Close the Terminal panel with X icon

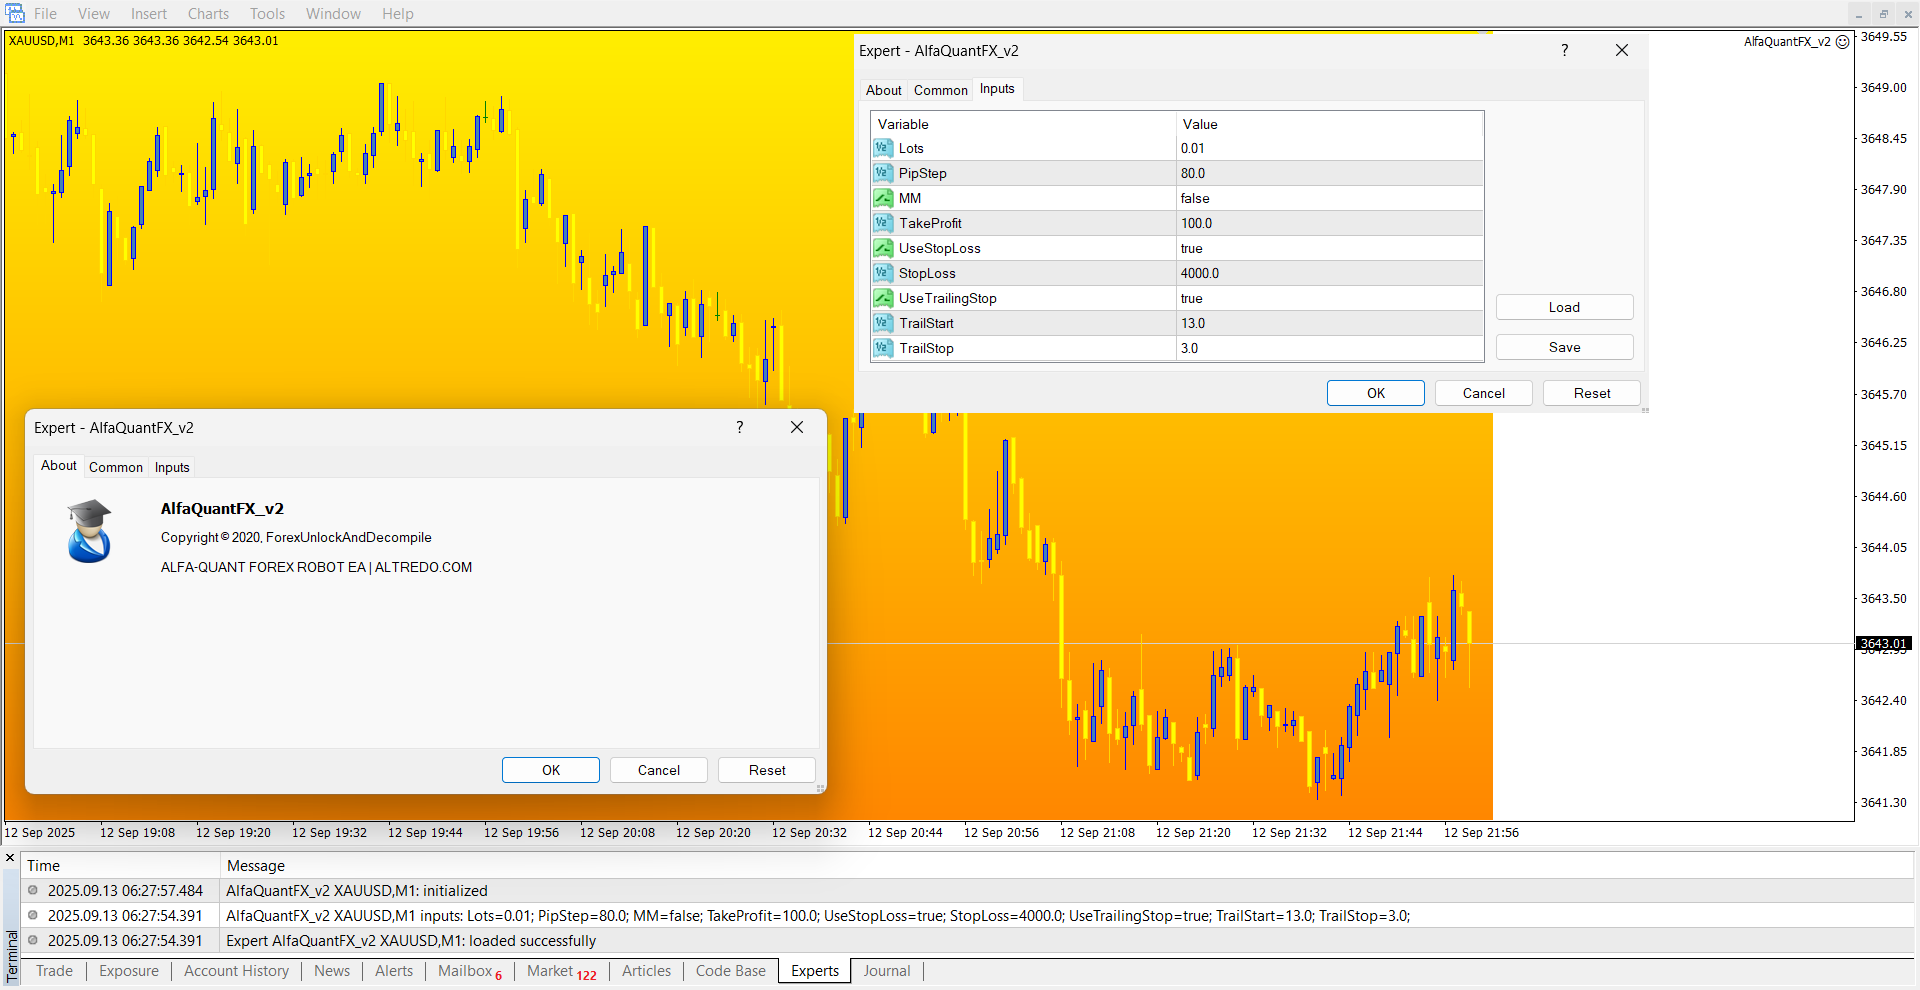point(11,858)
